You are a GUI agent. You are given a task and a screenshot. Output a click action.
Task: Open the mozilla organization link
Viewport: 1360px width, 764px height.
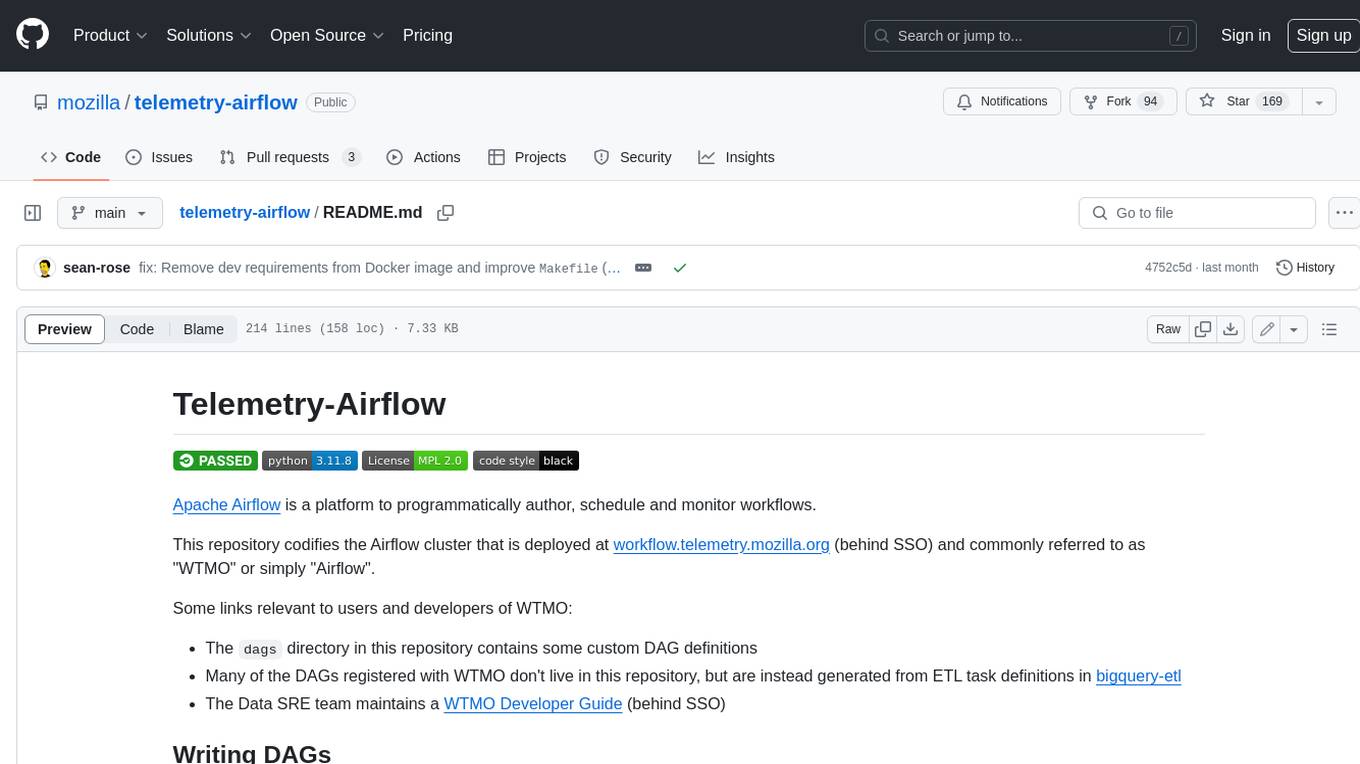click(88, 102)
